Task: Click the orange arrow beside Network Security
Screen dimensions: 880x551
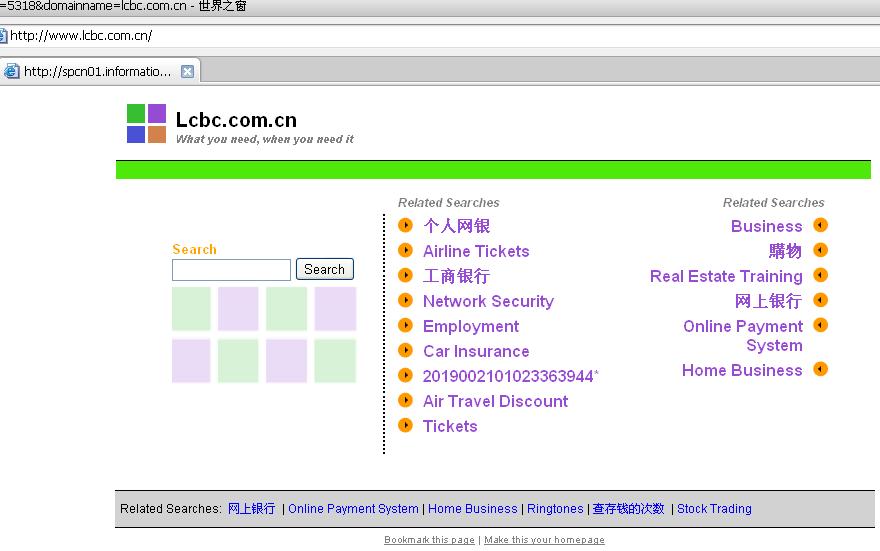Action: tap(405, 300)
